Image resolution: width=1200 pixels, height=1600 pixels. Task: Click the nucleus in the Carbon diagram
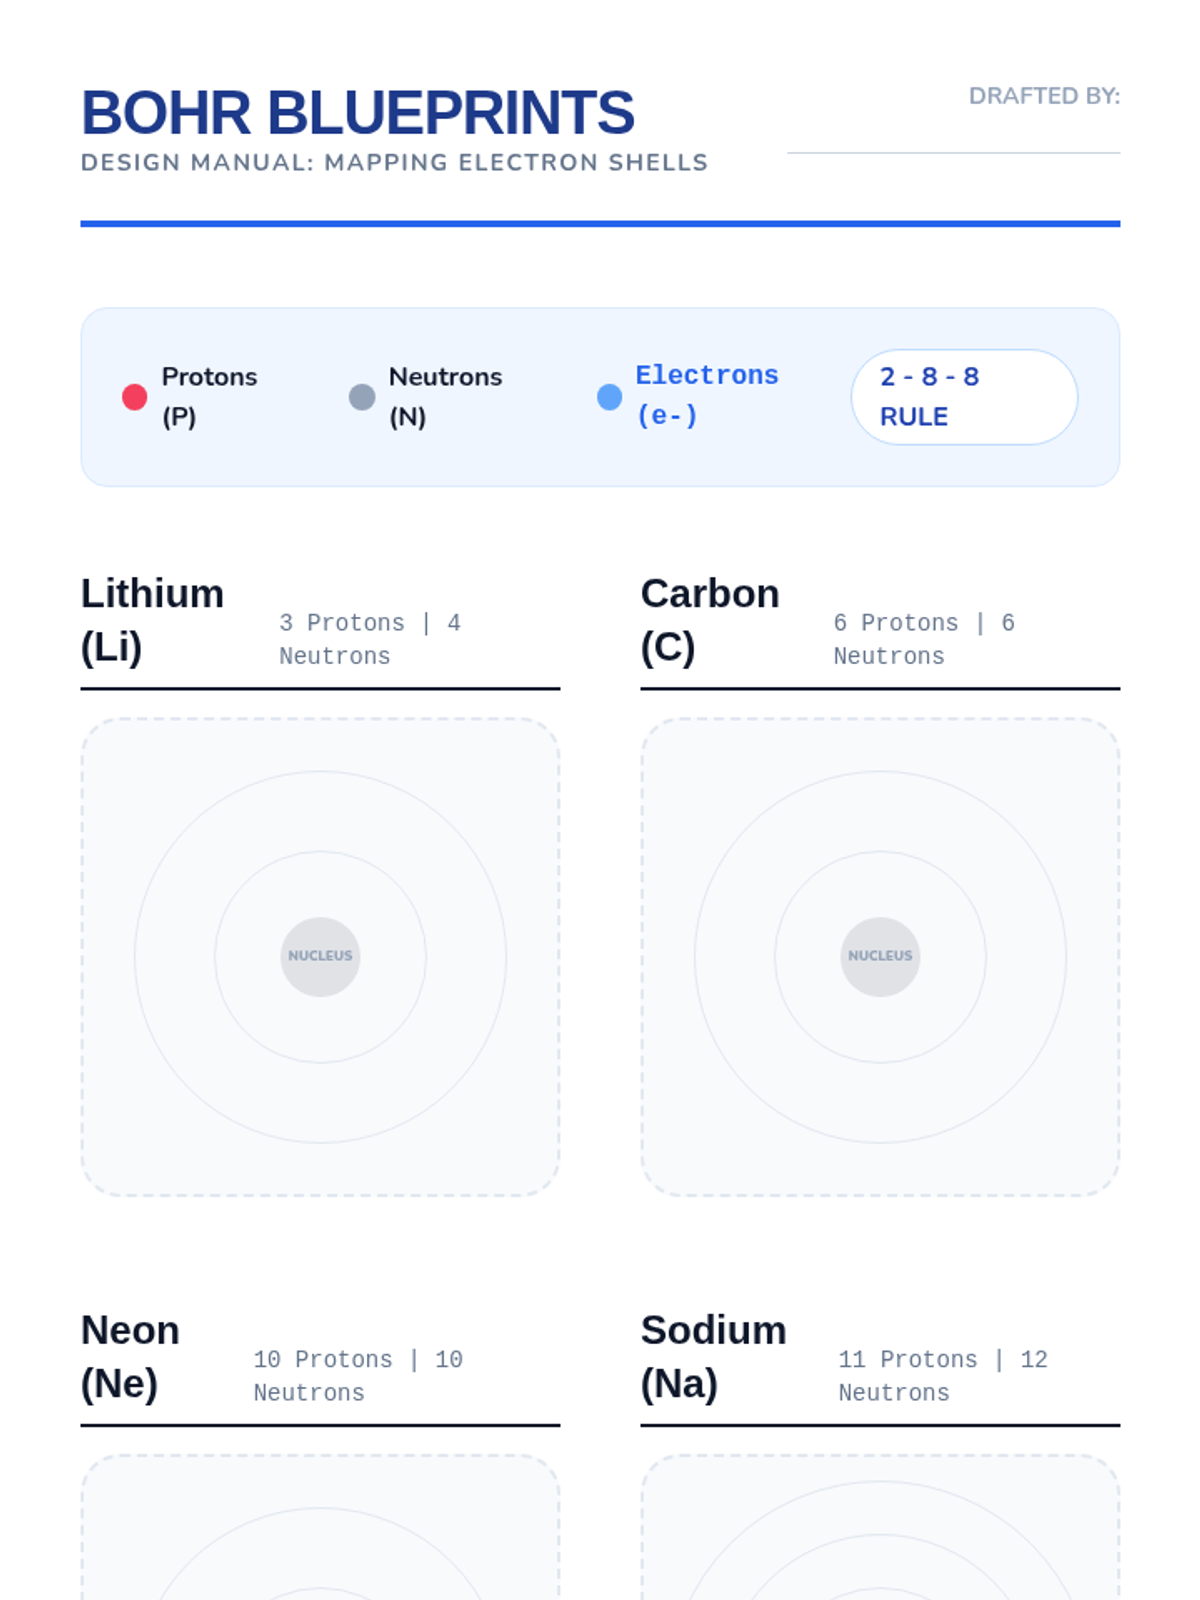tap(880, 956)
